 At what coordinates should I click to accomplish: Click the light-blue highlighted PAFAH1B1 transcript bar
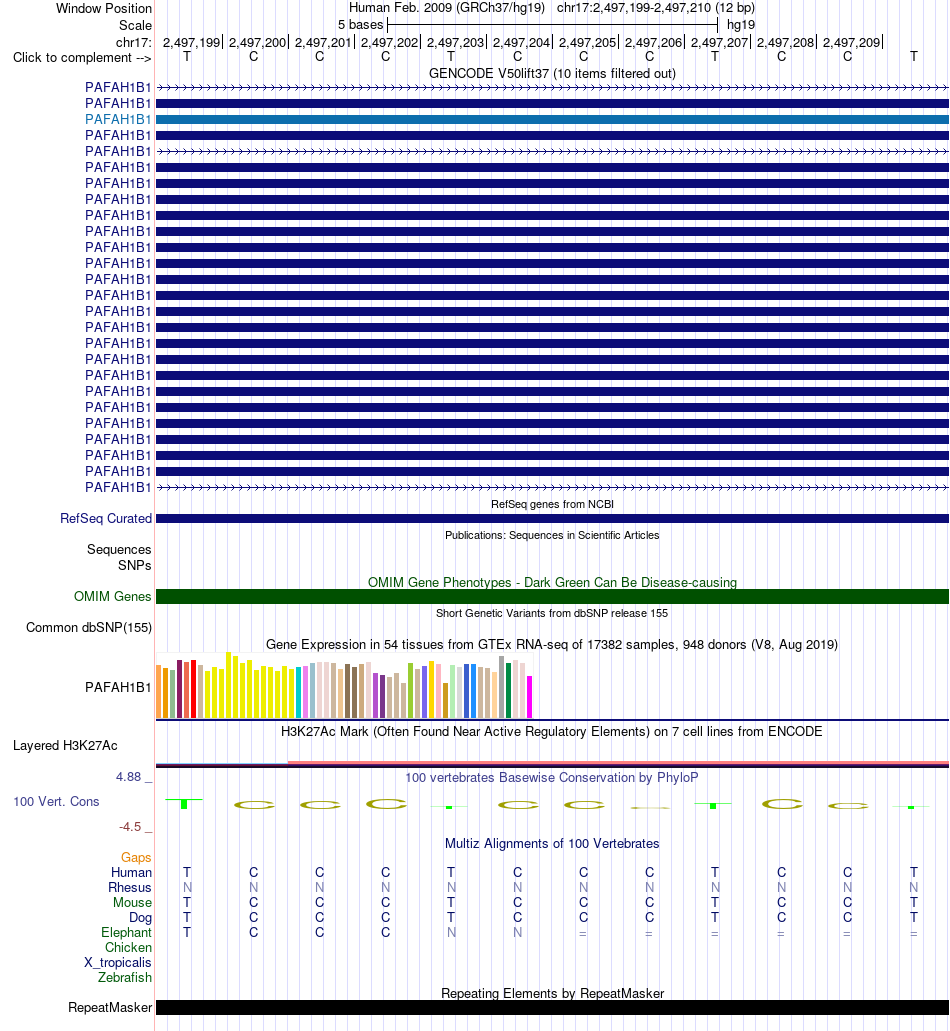click(x=552, y=120)
